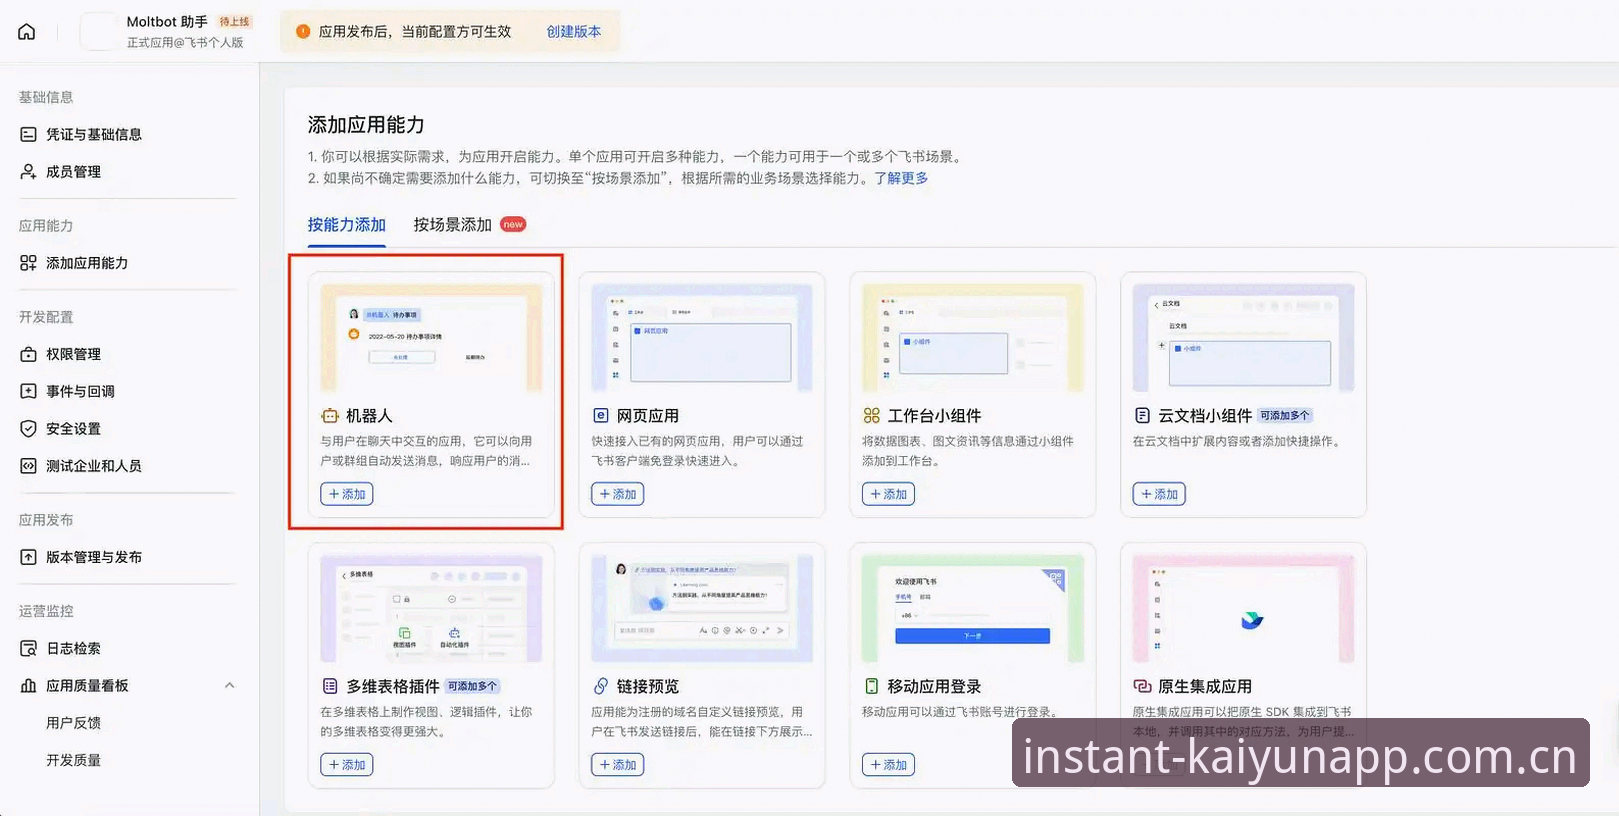Collapse the 应用质量看板 chevron

(229, 686)
